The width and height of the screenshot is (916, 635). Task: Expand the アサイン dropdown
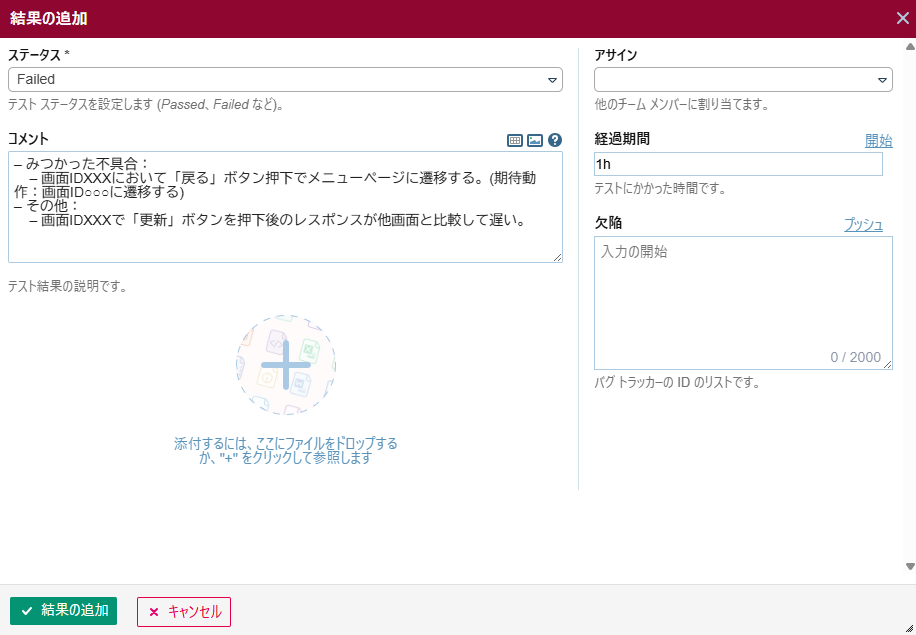(743, 80)
